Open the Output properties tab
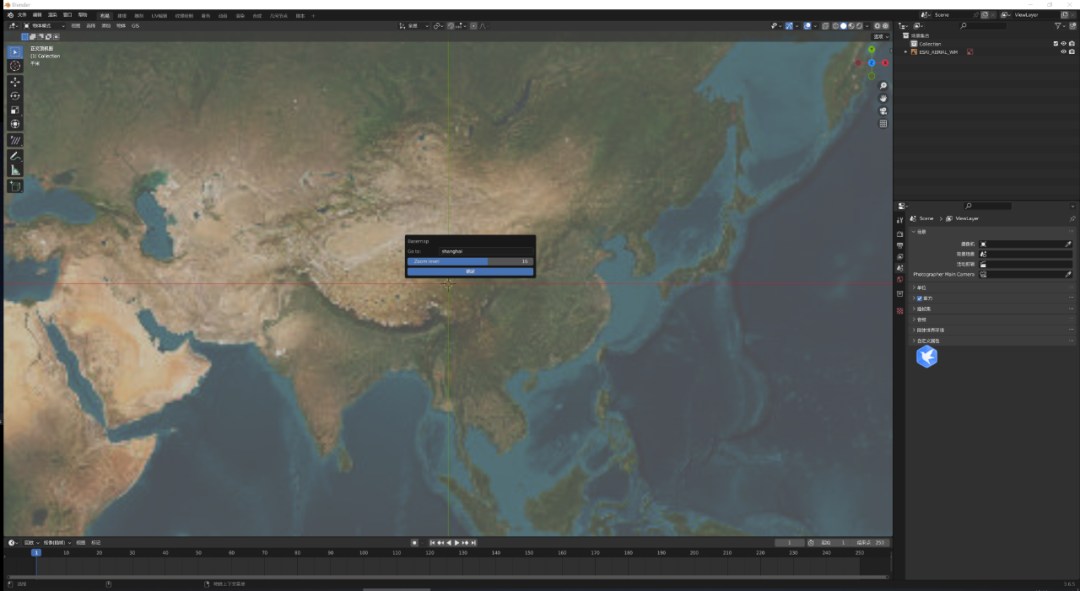 click(x=900, y=245)
